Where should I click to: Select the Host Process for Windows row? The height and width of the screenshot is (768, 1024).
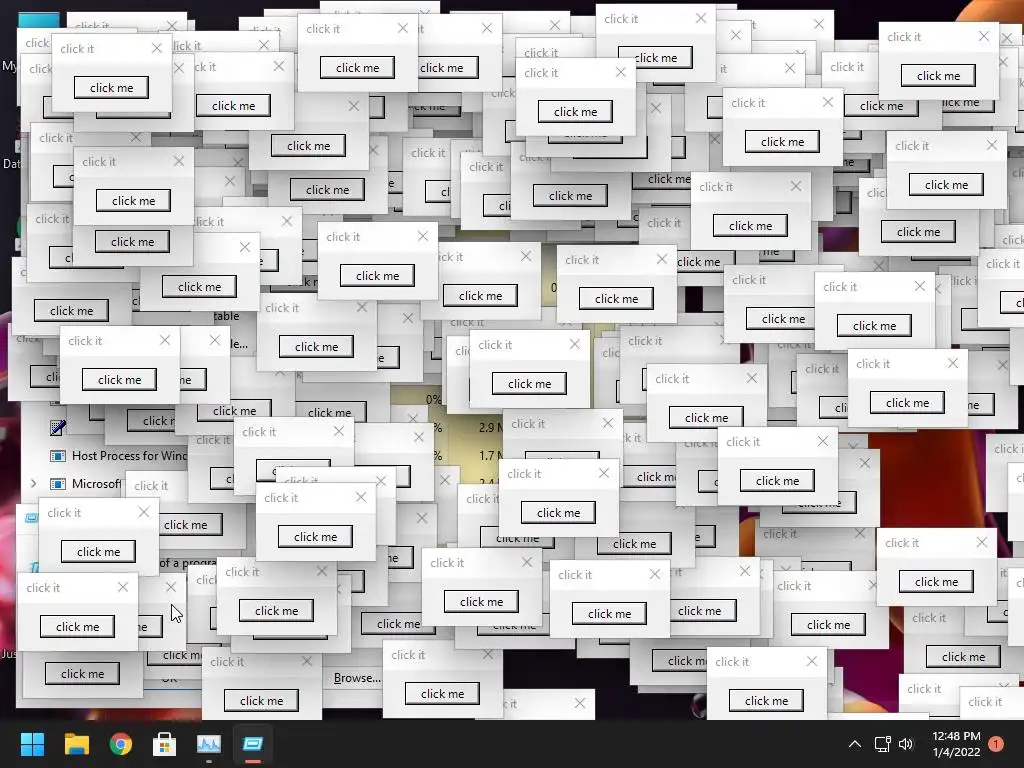pos(118,456)
